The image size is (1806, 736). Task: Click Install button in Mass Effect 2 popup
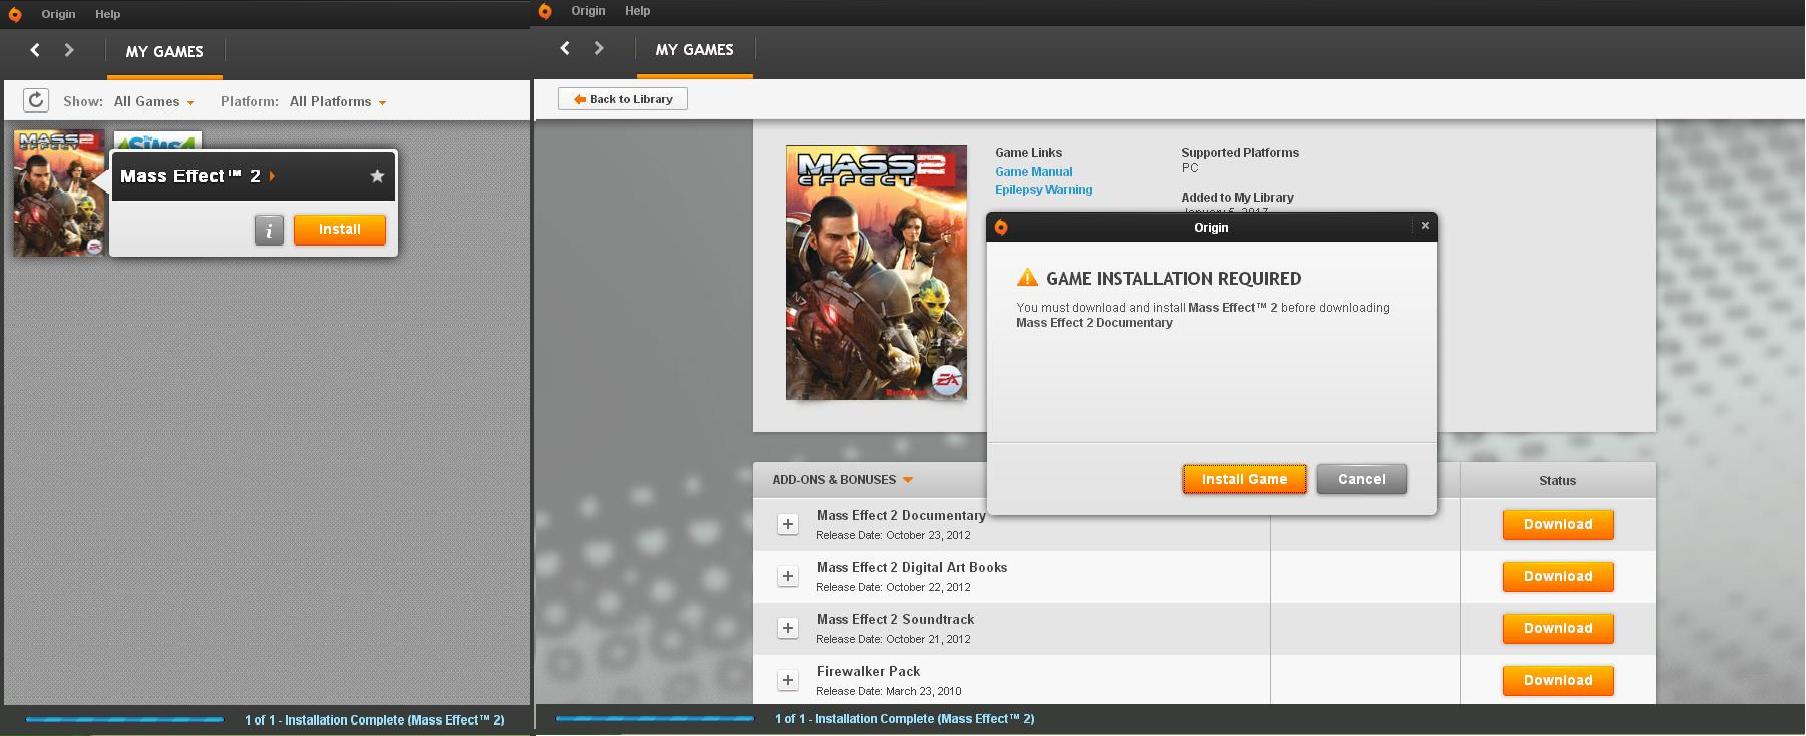(340, 230)
